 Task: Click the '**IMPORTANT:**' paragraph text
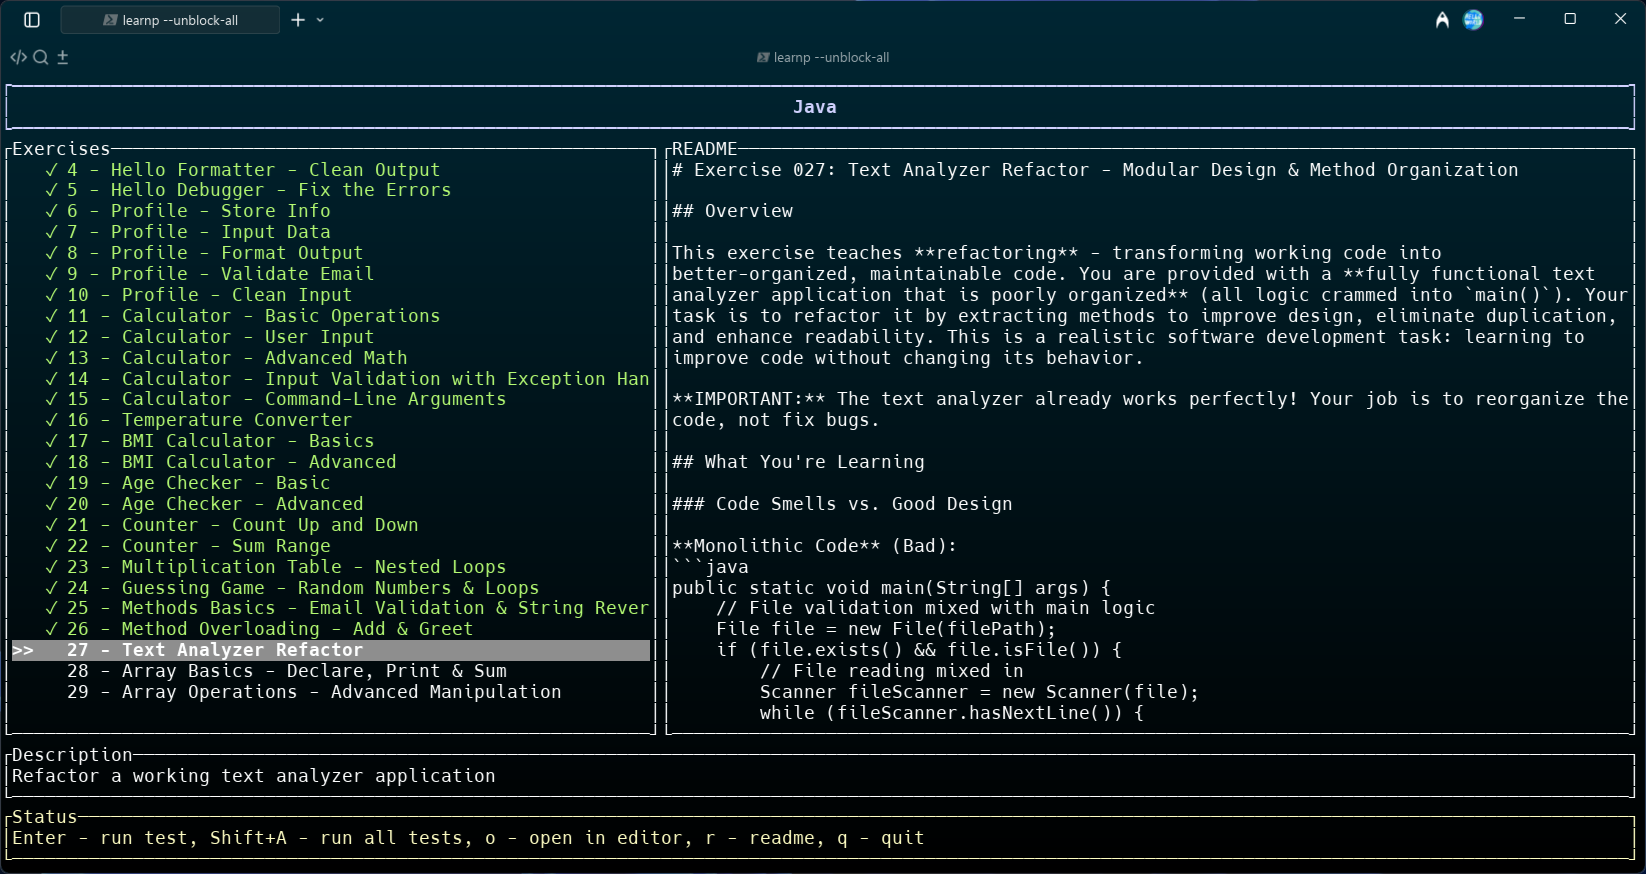pos(1150,409)
